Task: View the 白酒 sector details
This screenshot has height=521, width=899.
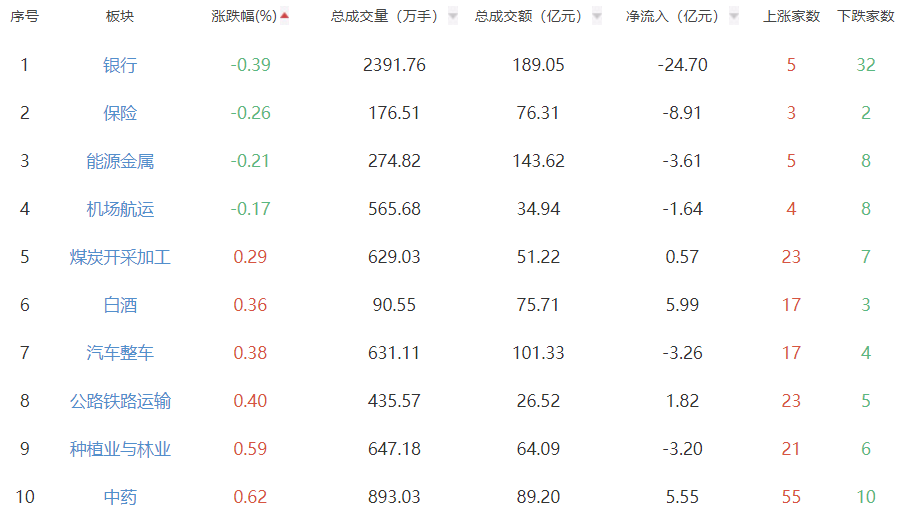Action: pyautogui.click(x=120, y=305)
